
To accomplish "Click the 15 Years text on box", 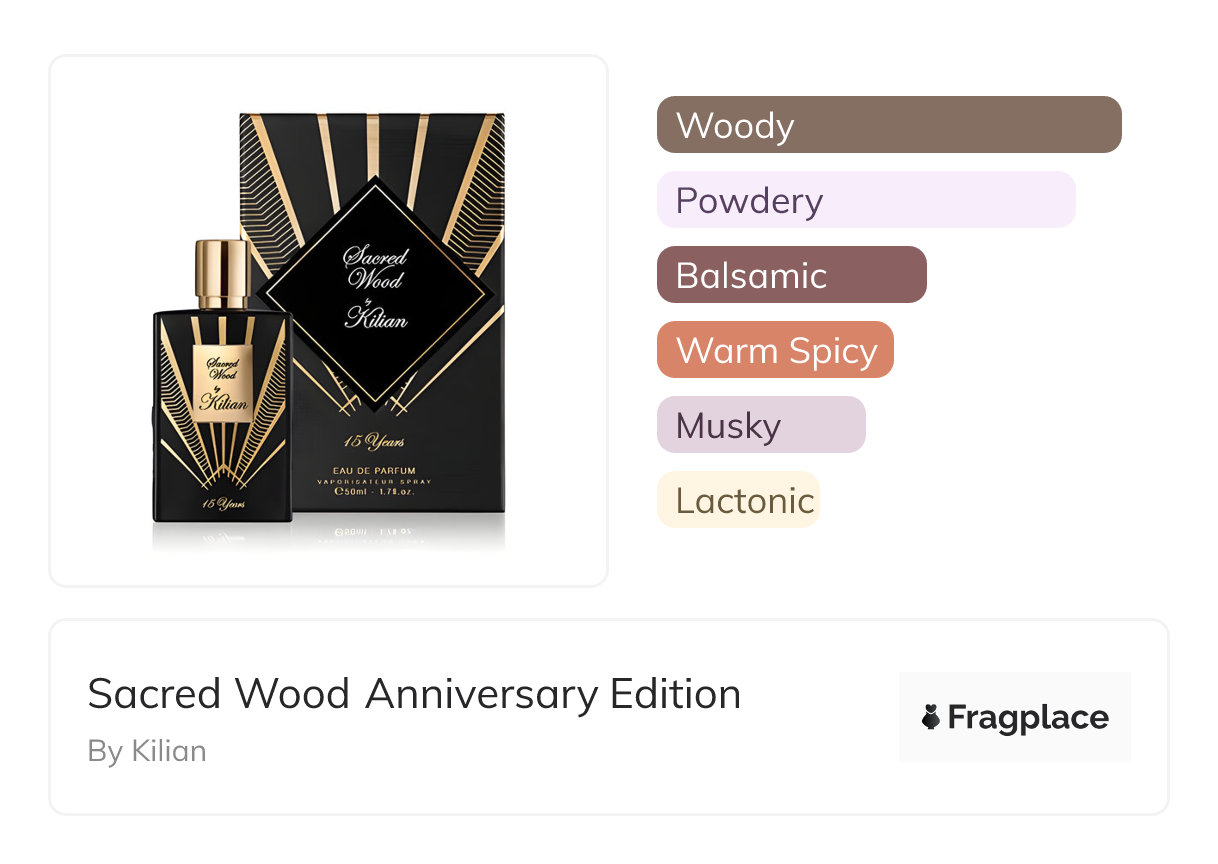I will (372, 441).
